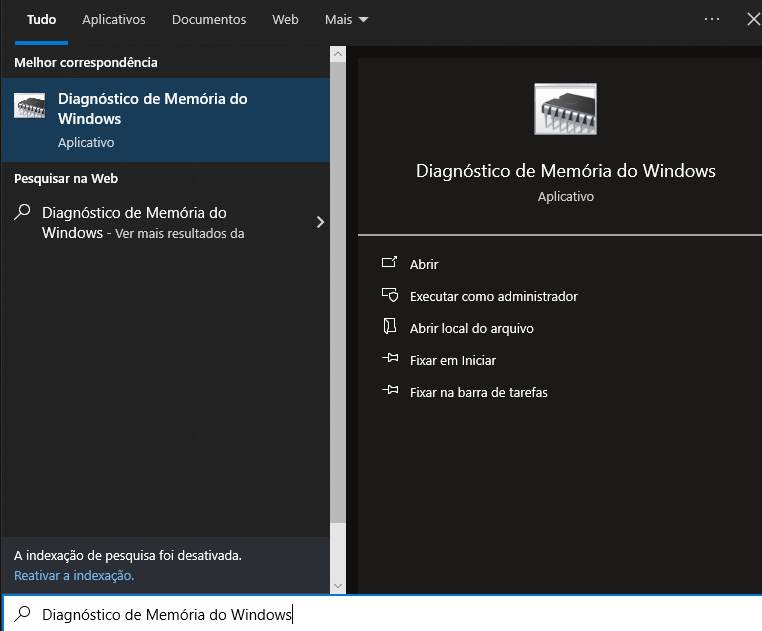
Task: Select the Tudo tab
Action: pos(41,20)
